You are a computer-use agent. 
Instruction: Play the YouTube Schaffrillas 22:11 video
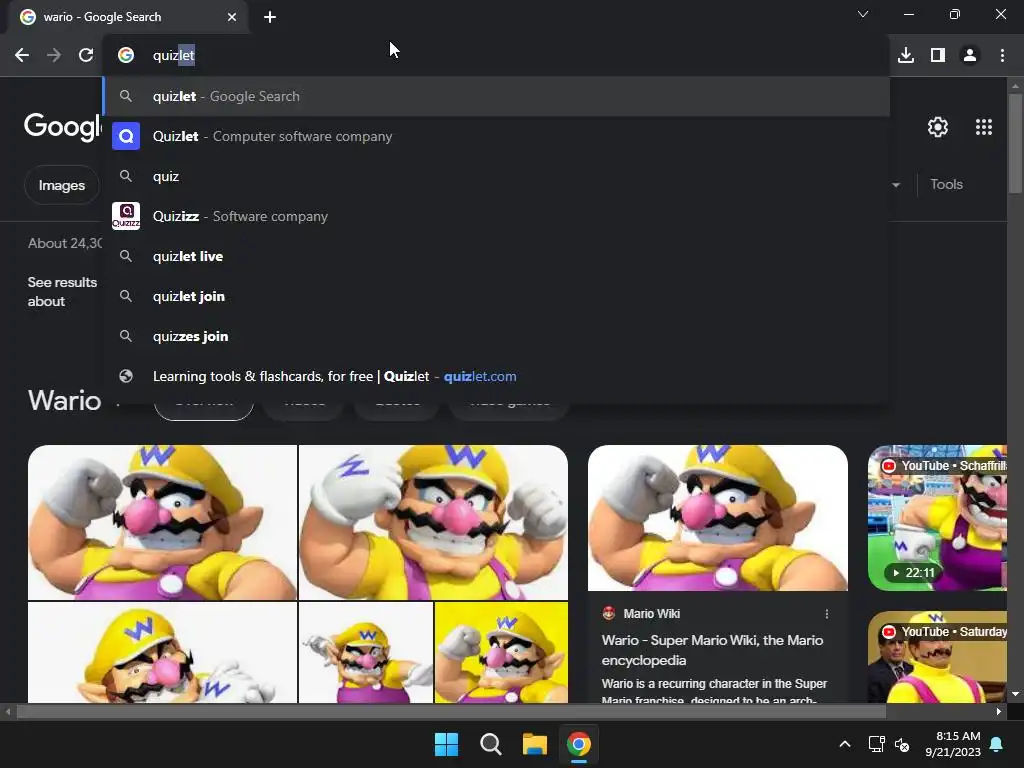click(x=937, y=518)
